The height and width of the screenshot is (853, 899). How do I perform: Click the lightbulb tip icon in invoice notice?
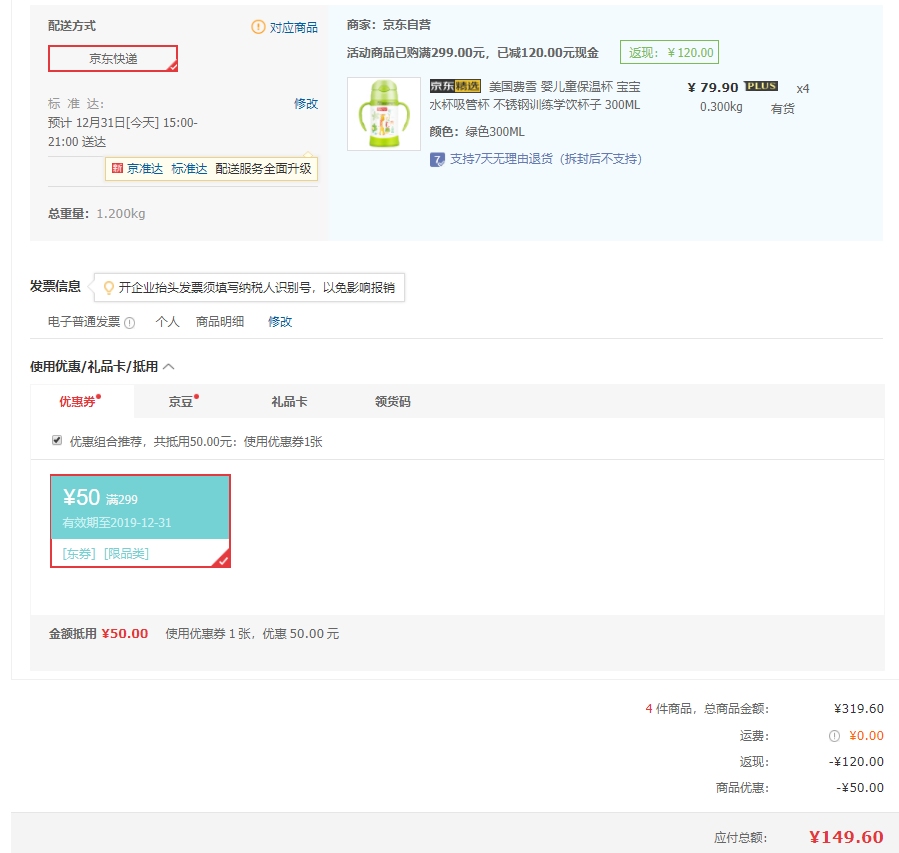[x=108, y=287]
